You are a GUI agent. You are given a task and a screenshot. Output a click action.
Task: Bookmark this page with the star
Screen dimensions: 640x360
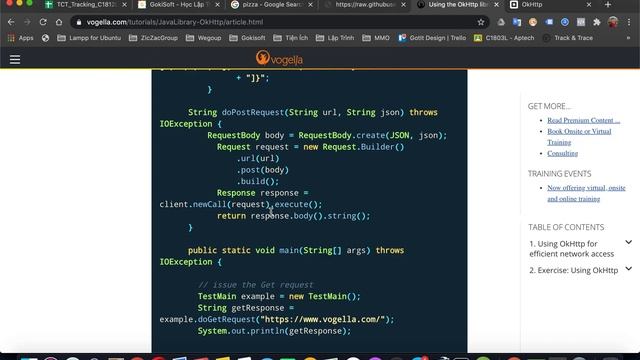click(481, 22)
